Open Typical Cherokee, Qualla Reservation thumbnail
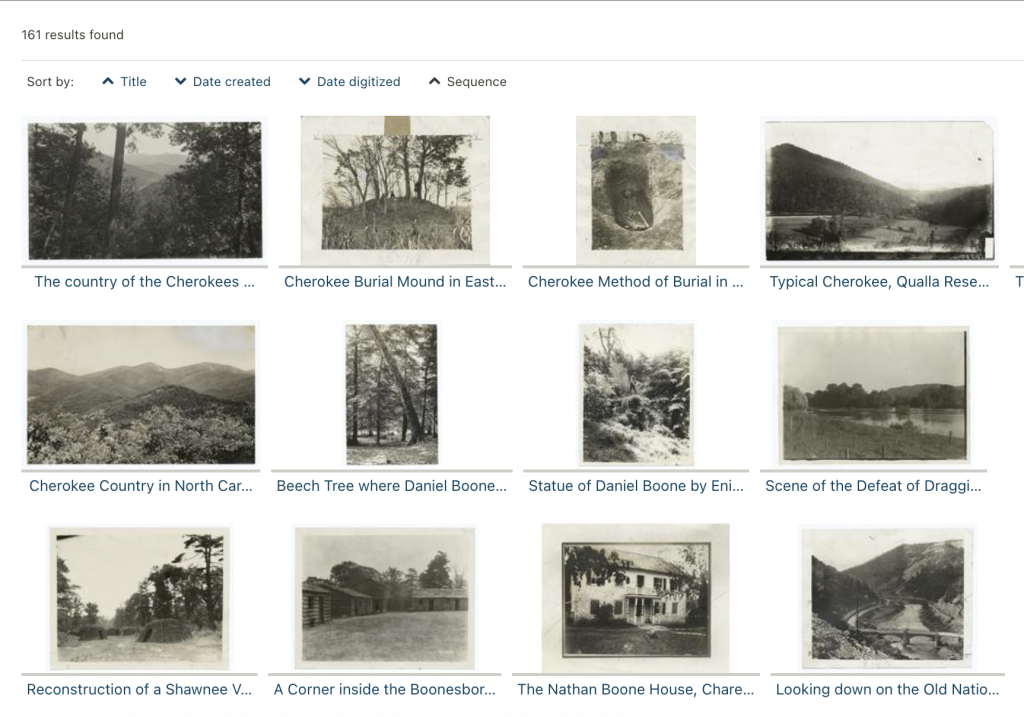The height and width of the screenshot is (717, 1024). pyautogui.click(x=880, y=191)
